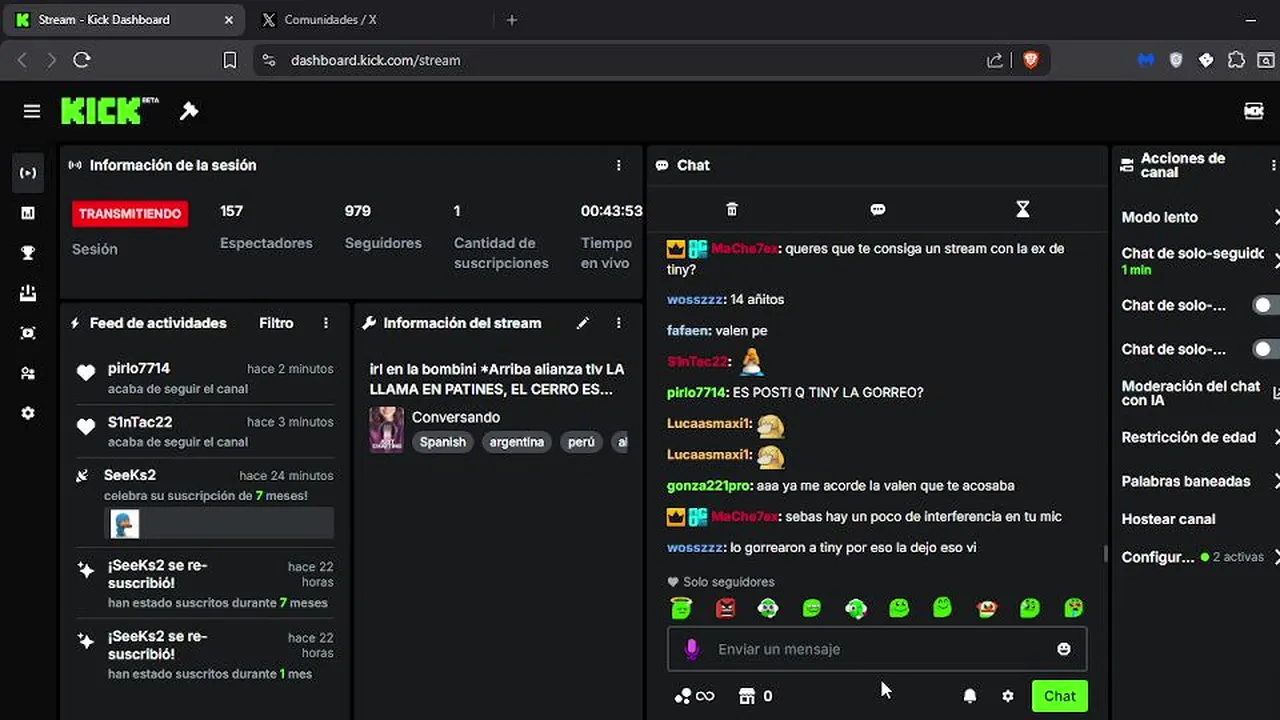The width and height of the screenshot is (1280, 720).
Task: Open the community people icon in the left sidebar
Action: (x=28, y=373)
